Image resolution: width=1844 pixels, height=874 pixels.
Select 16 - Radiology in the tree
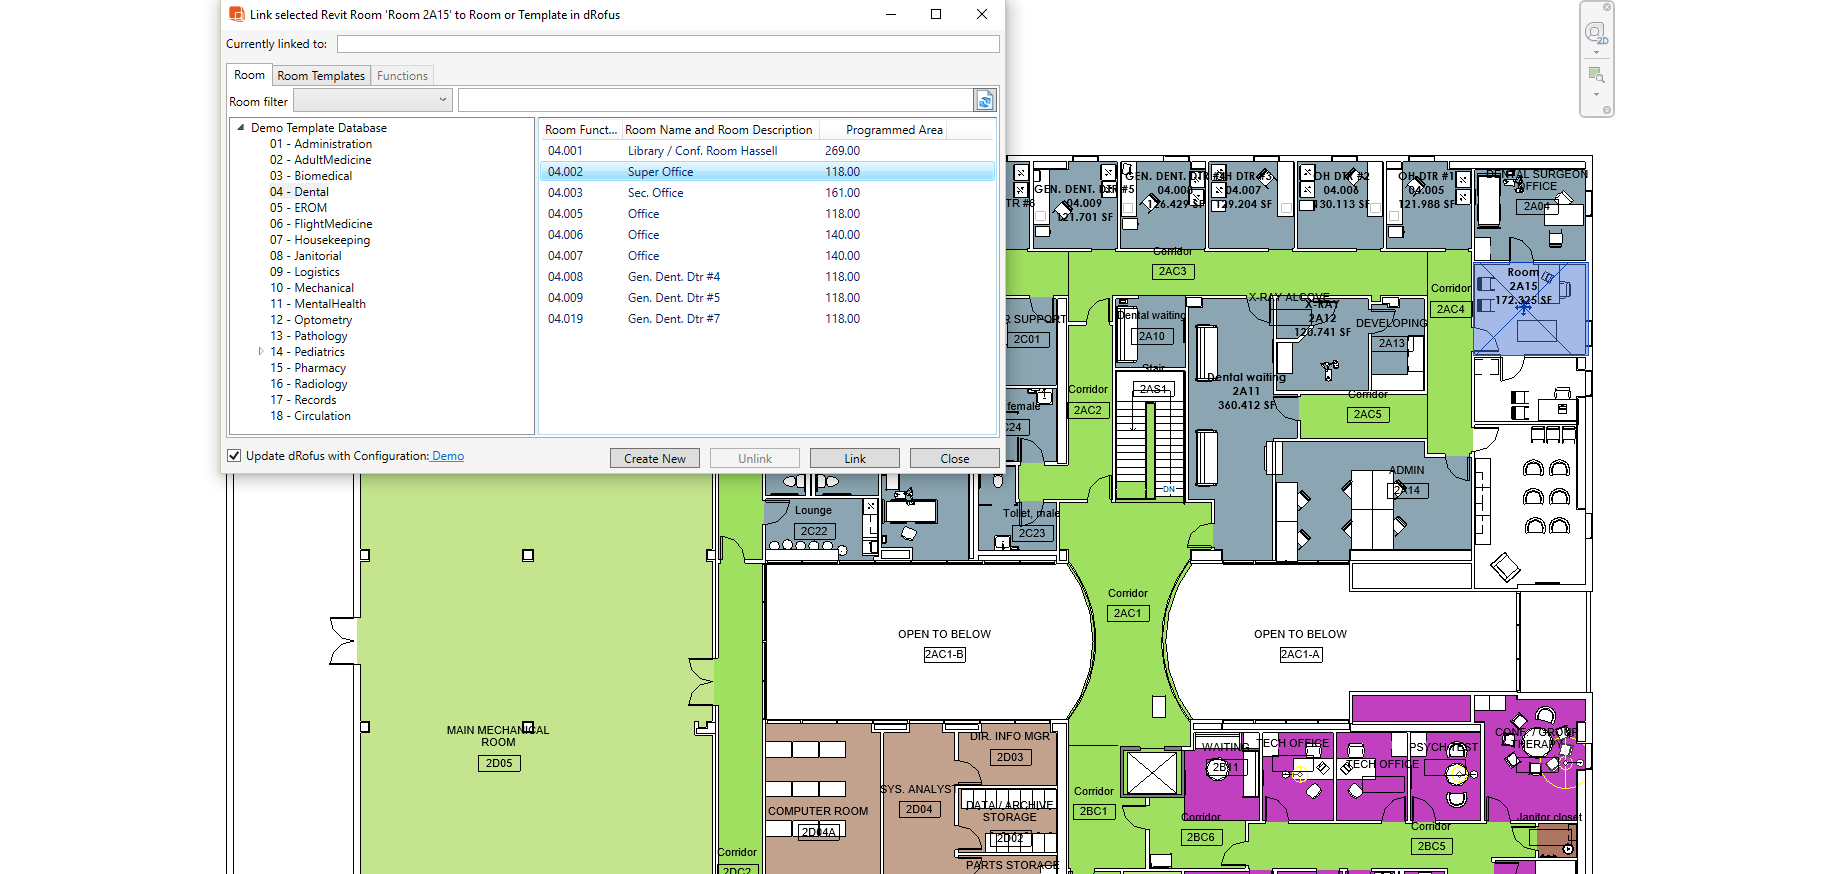coord(308,384)
